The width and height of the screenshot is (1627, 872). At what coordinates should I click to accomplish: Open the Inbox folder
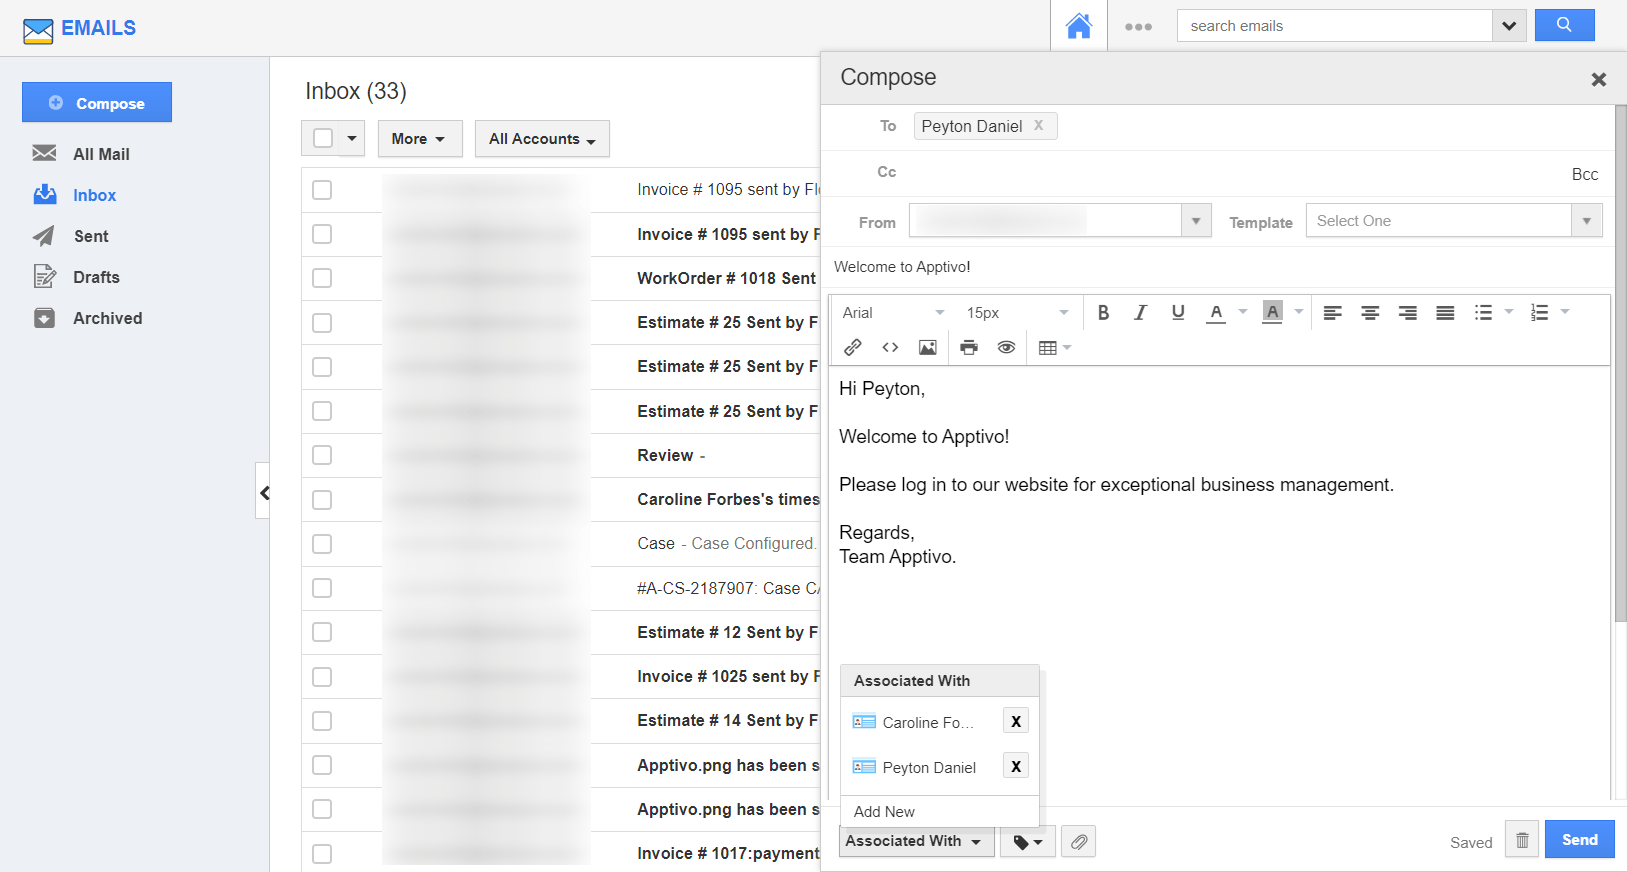(94, 195)
